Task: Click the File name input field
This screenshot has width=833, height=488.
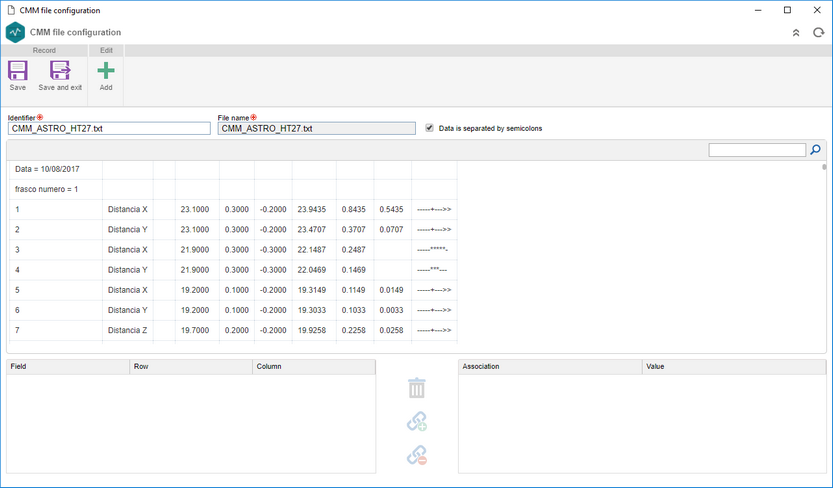Action: (x=317, y=129)
